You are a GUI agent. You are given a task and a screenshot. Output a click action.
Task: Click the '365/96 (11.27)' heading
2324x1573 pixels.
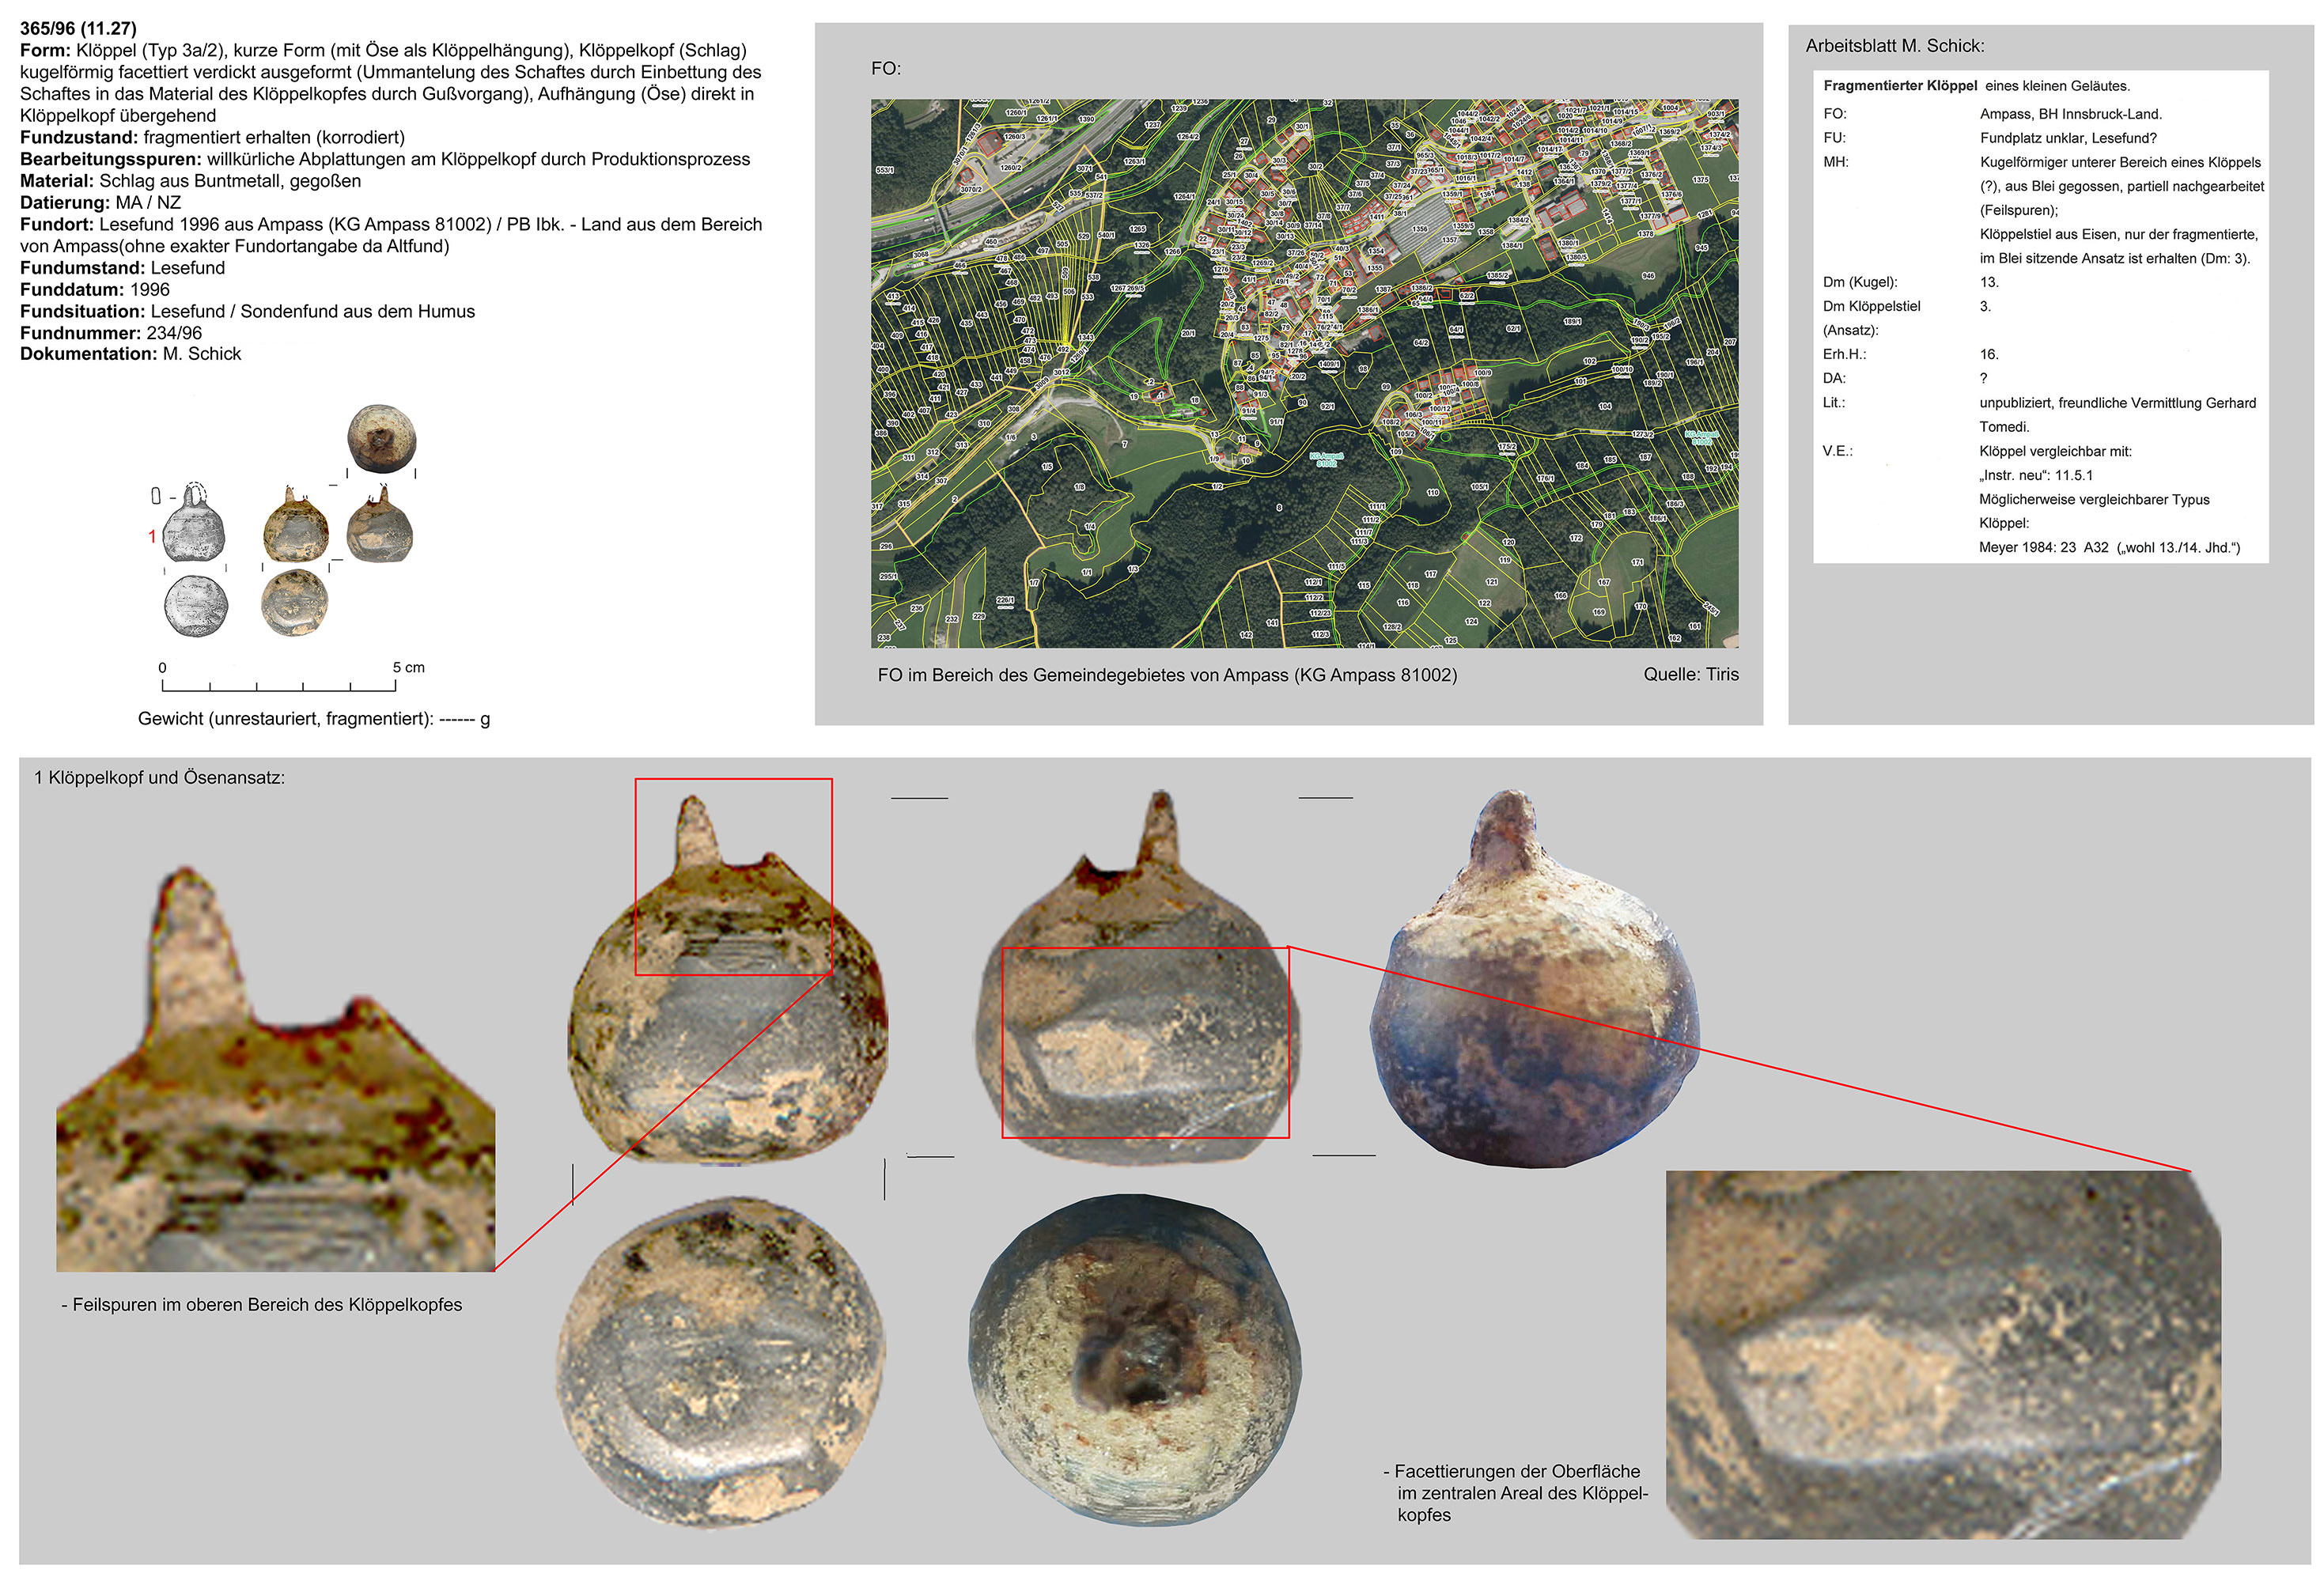[x=78, y=28]
